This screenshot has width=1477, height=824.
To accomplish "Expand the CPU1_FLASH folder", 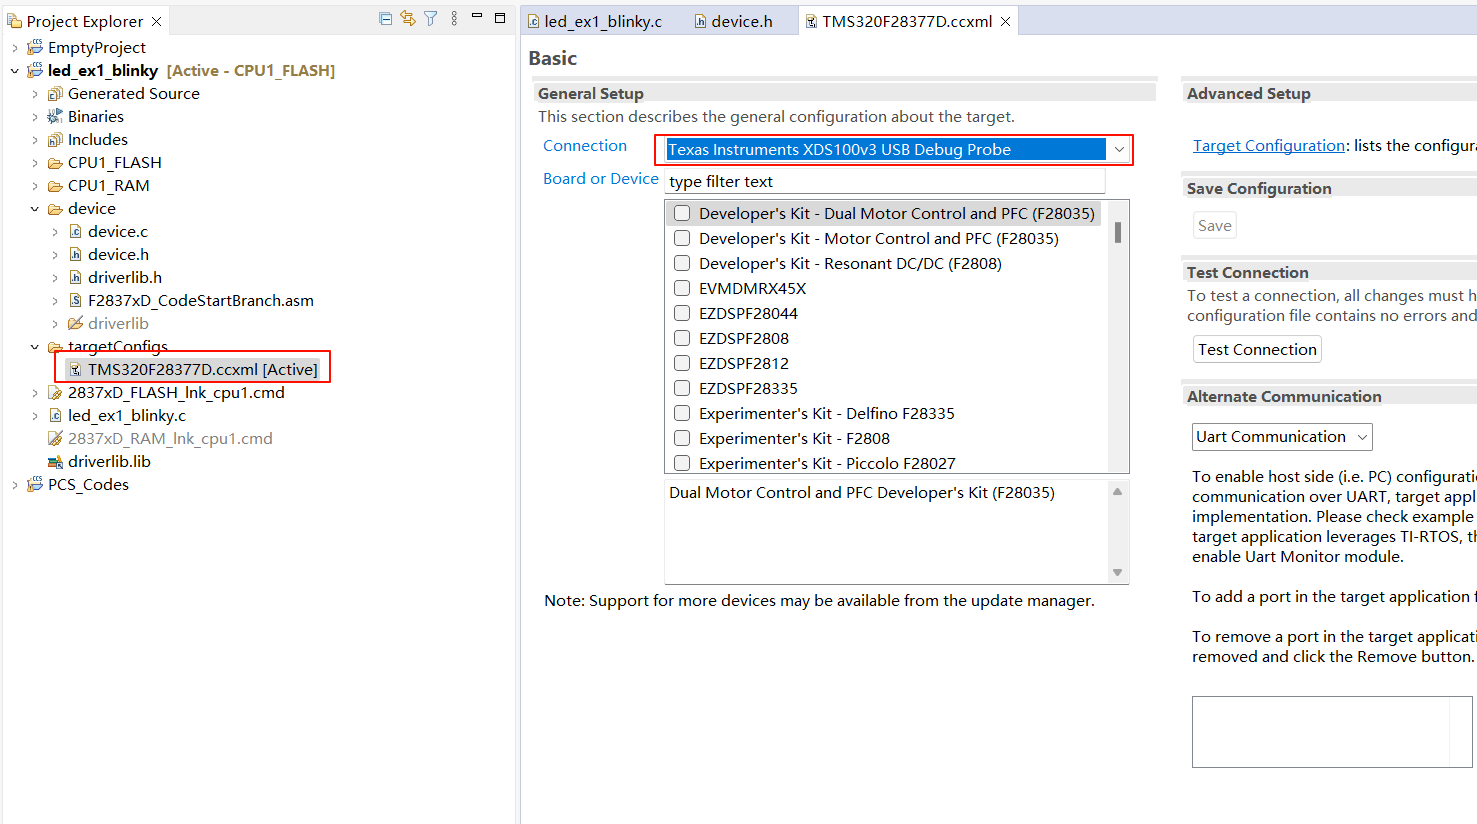I will (x=35, y=163).
